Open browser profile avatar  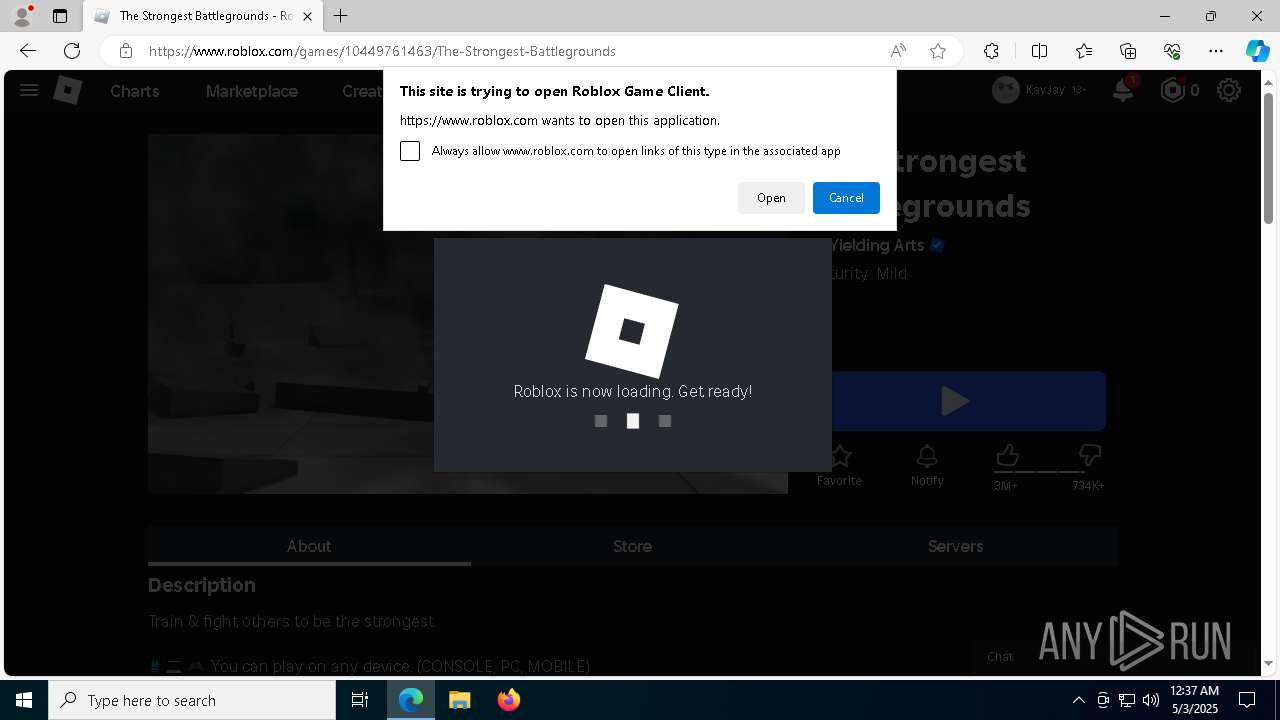click(x=21, y=16)
